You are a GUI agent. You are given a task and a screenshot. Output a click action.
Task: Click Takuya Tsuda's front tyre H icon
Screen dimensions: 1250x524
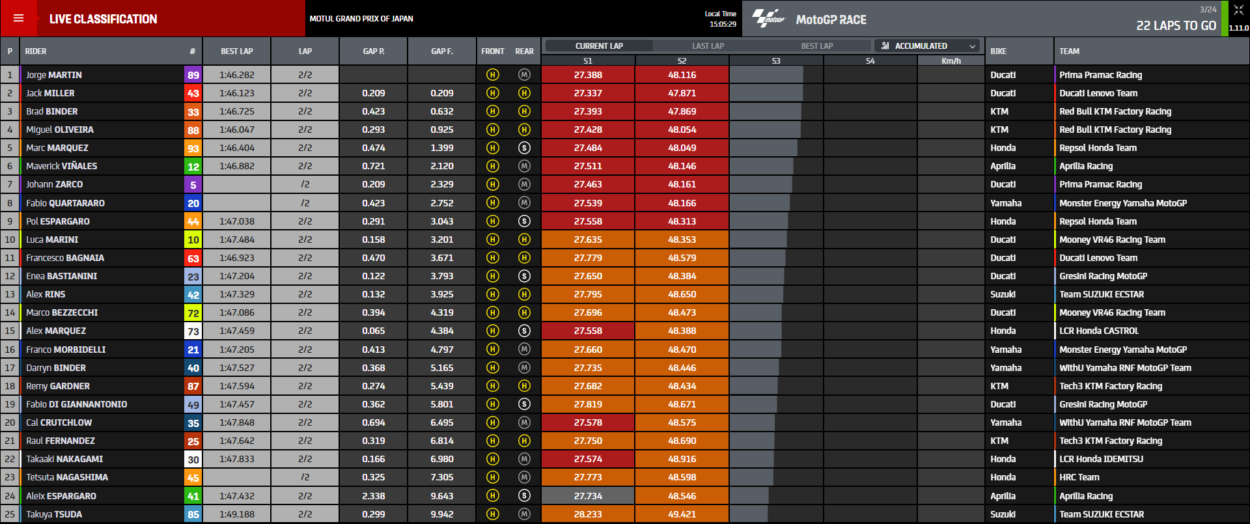[x=492, y=514]
